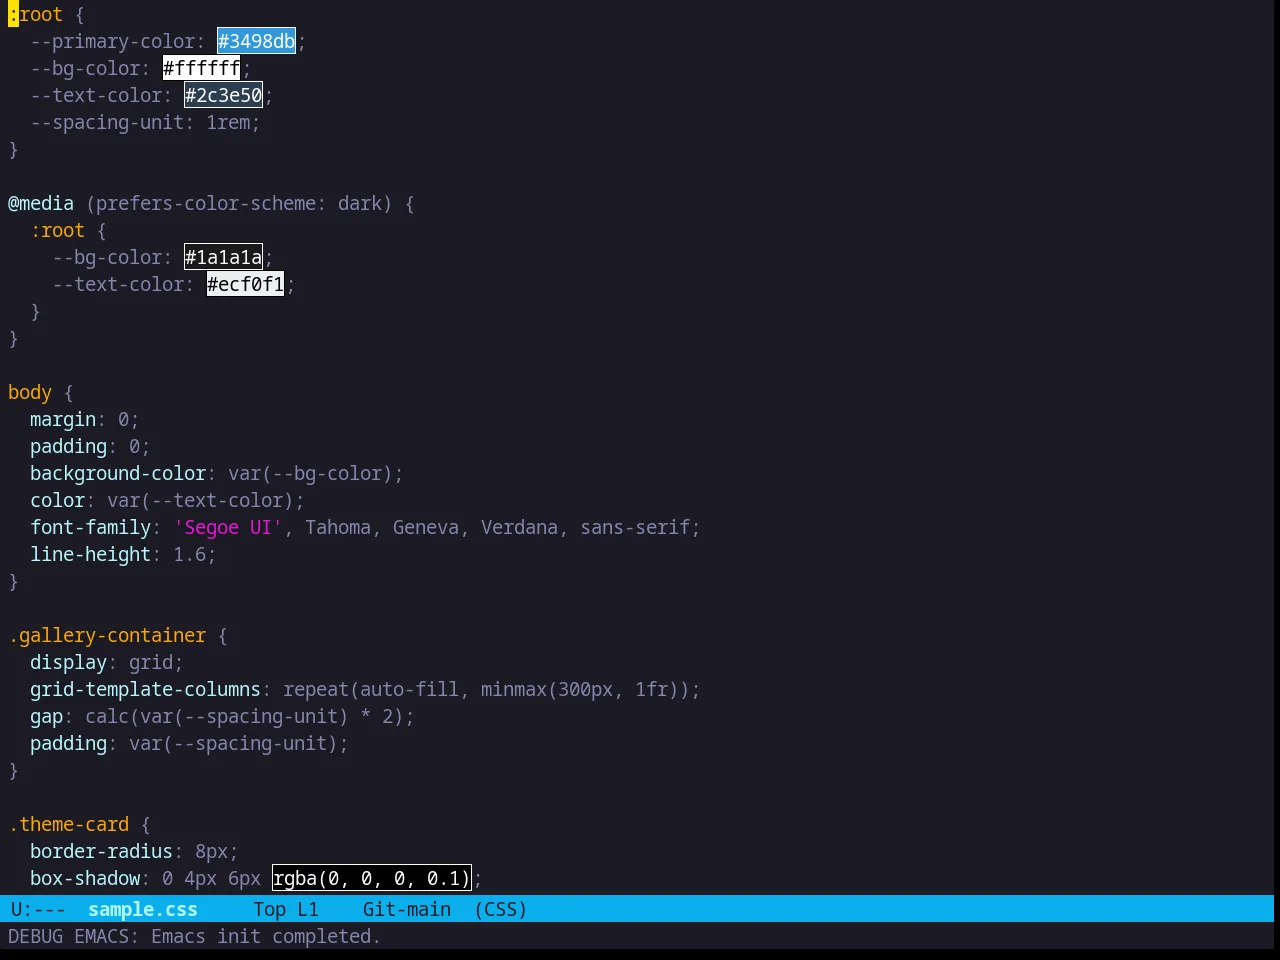Click the #1a1a1a dark bg-color value
Image resolution: width=1280 pixels, height=960 pixels.
pos(223,257)
